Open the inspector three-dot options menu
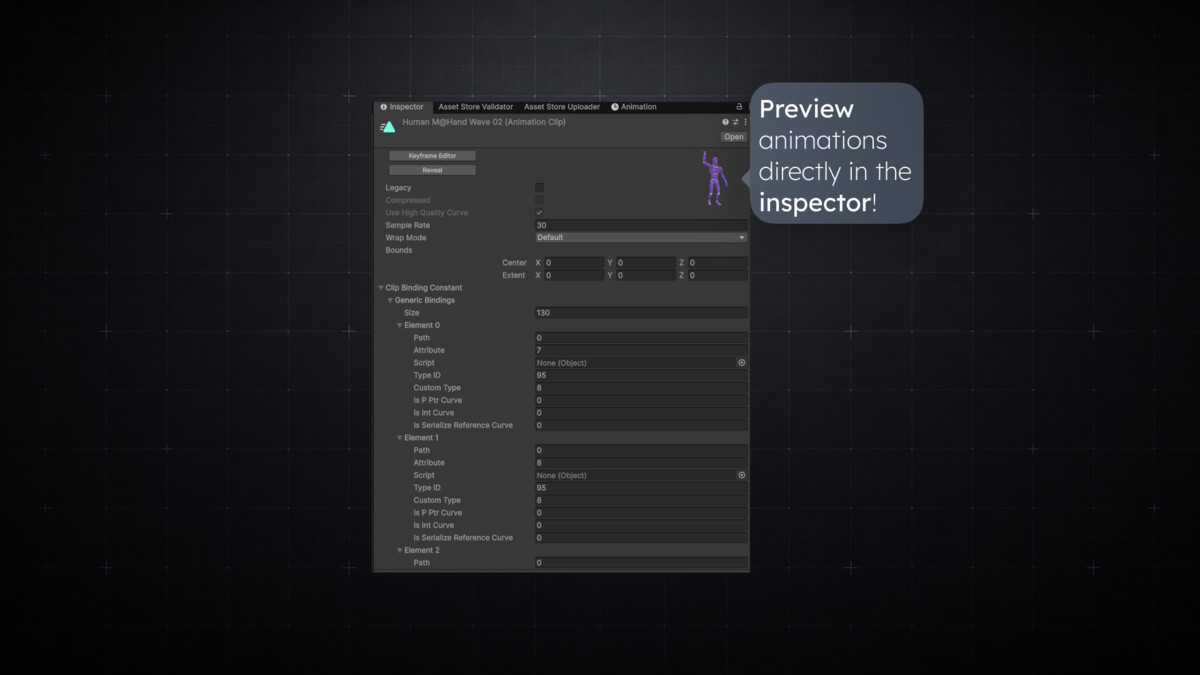 [745, 122]
